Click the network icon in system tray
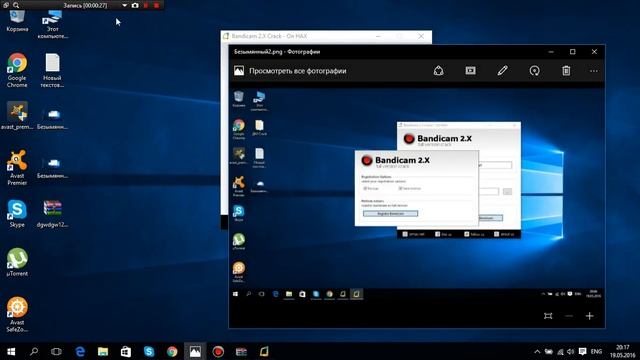This screenshot has height=360, width=640. (x=560, y=351)
